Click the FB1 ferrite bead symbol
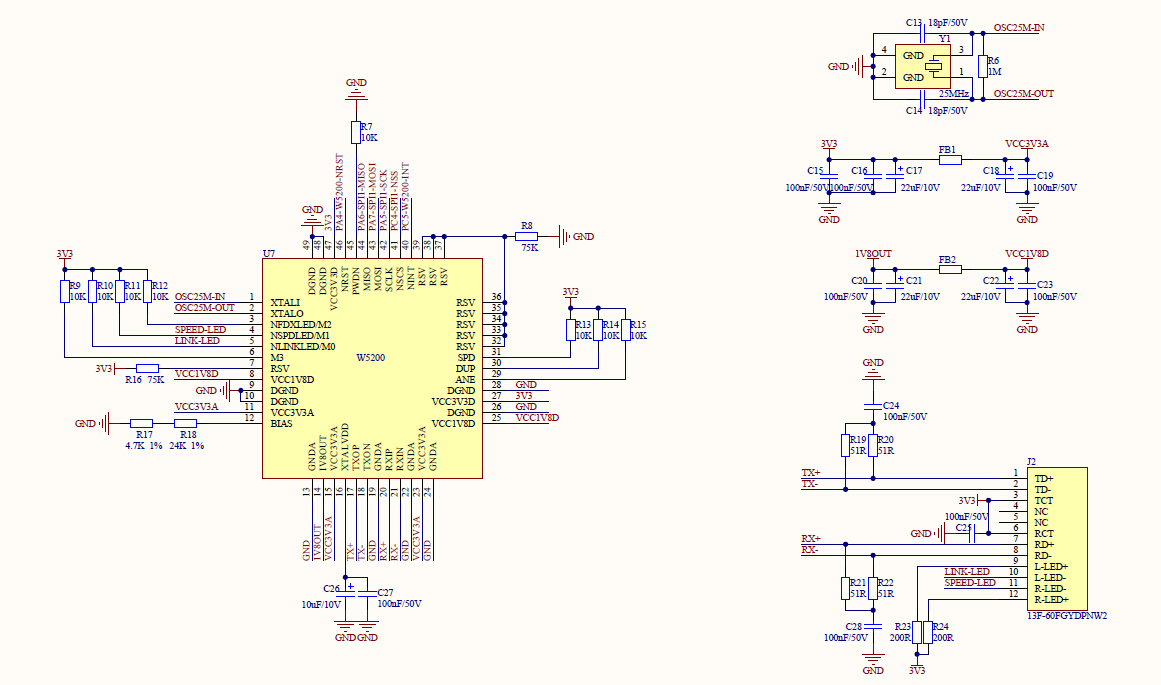The image size is (1161, 685). [949, 159]
